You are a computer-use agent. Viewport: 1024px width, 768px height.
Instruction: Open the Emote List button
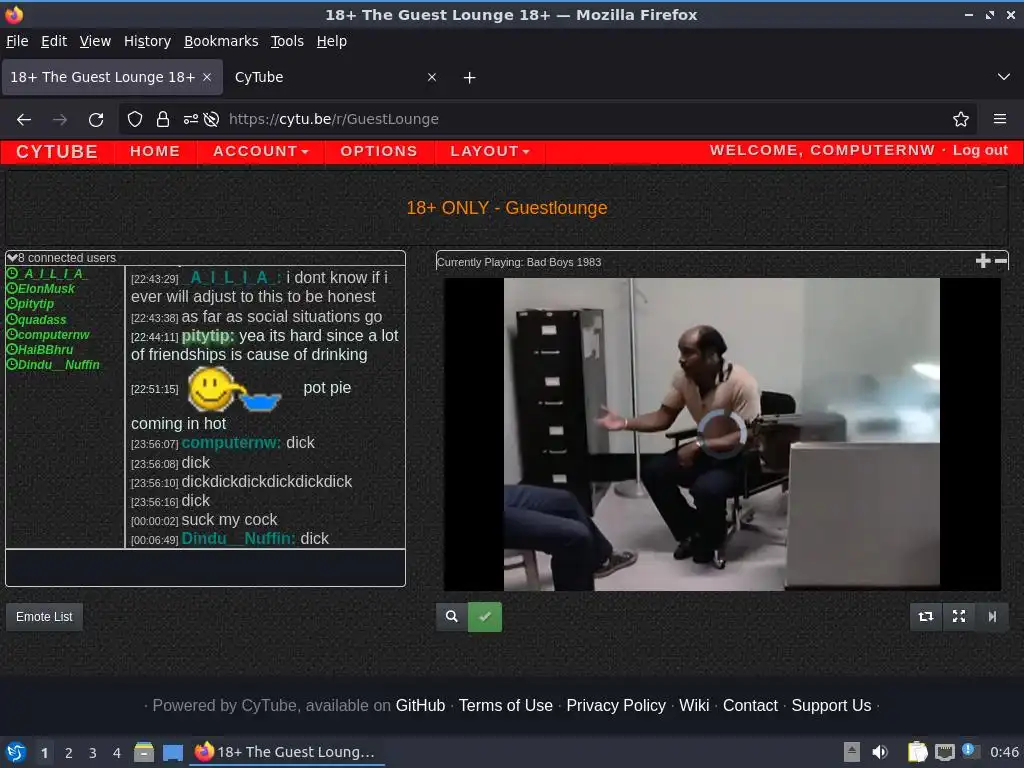[44, 616]
